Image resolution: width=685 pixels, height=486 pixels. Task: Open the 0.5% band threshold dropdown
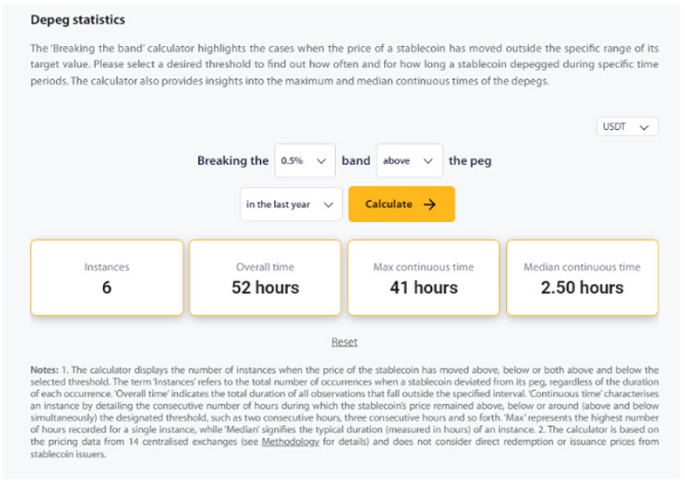coord(304,160)
